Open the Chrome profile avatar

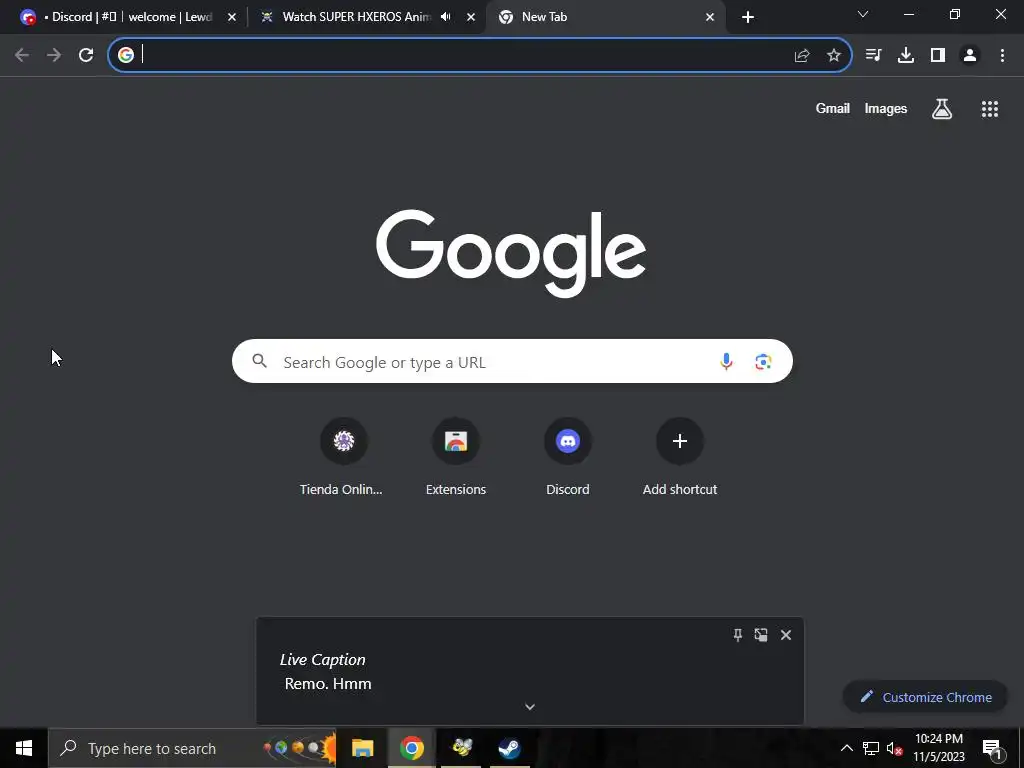click(x=970, y=55)
